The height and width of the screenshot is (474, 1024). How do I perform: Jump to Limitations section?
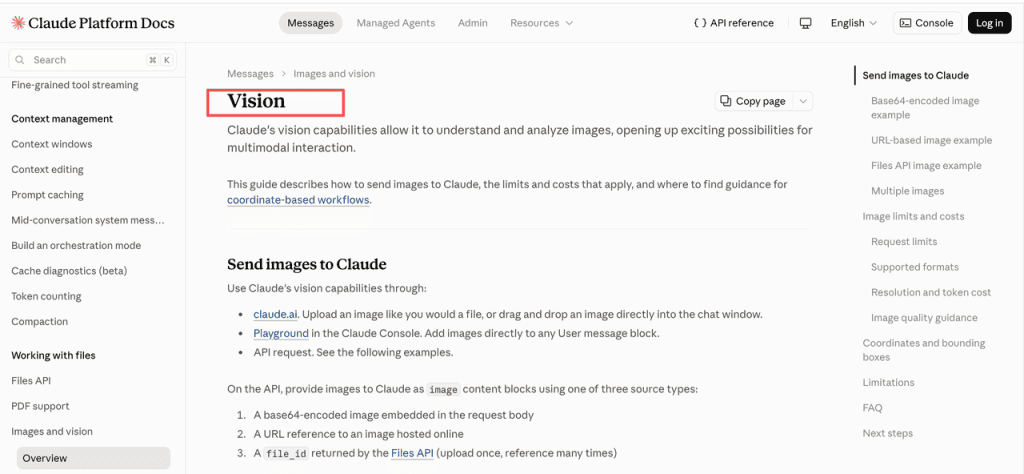(x=888, y=383)
